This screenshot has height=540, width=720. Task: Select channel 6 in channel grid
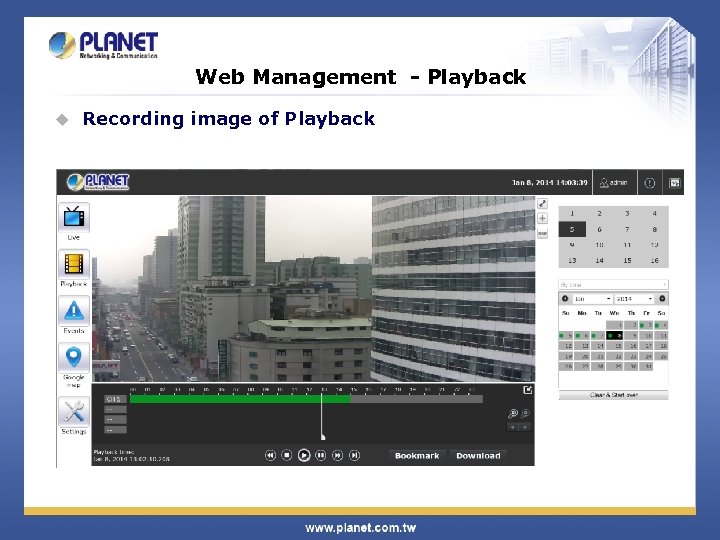point(600,229)
